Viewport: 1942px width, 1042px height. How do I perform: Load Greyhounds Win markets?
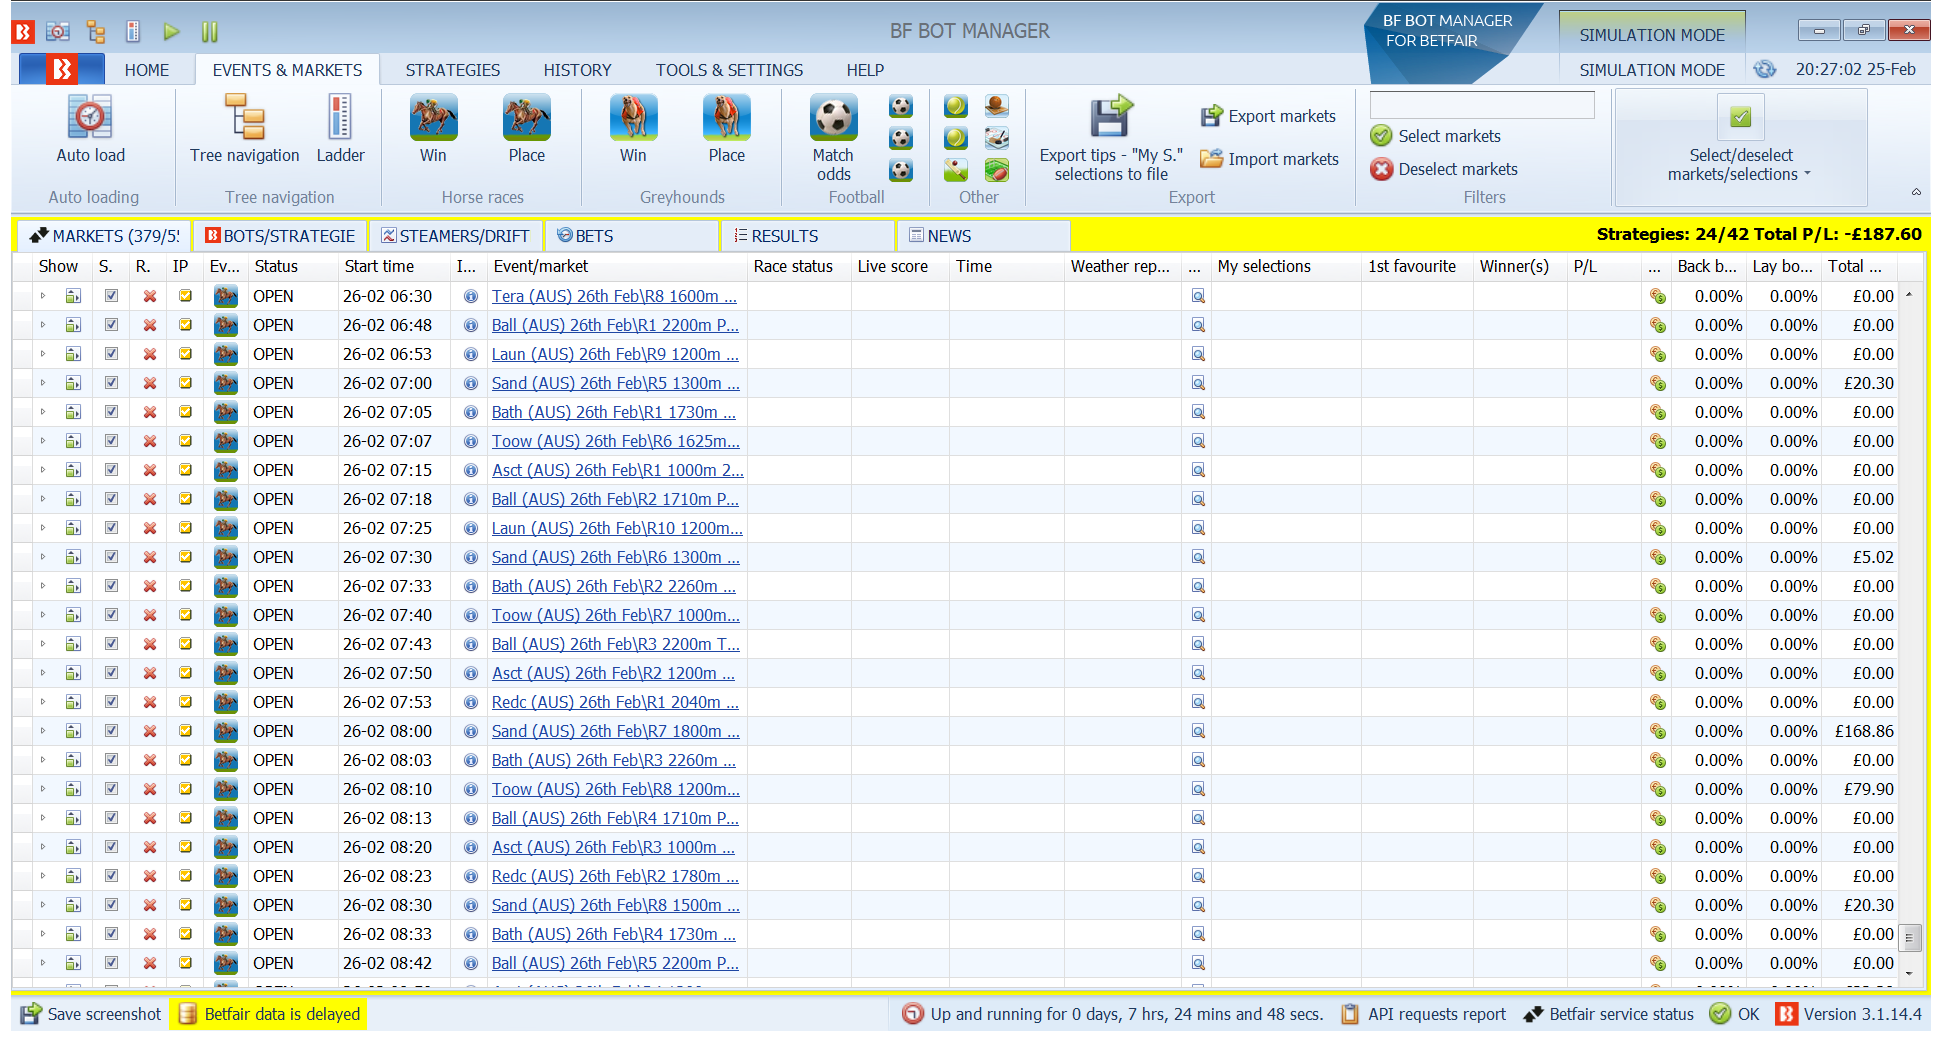pos(633,129)
